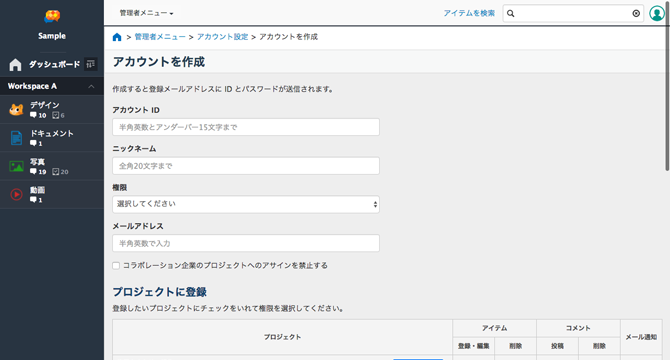670x360 pixels.
Task: Collapse the Workspace A section chevron
Action: point(91,86)
